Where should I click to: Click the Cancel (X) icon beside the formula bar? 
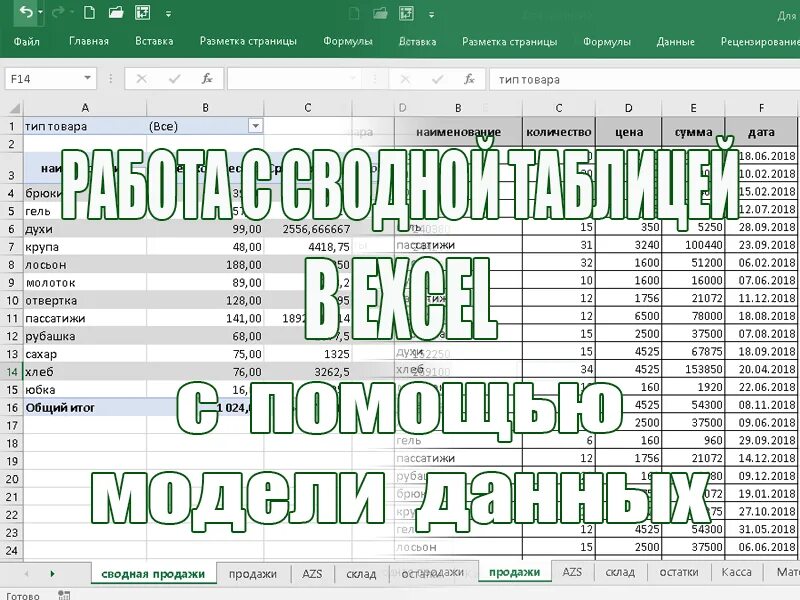141,78
